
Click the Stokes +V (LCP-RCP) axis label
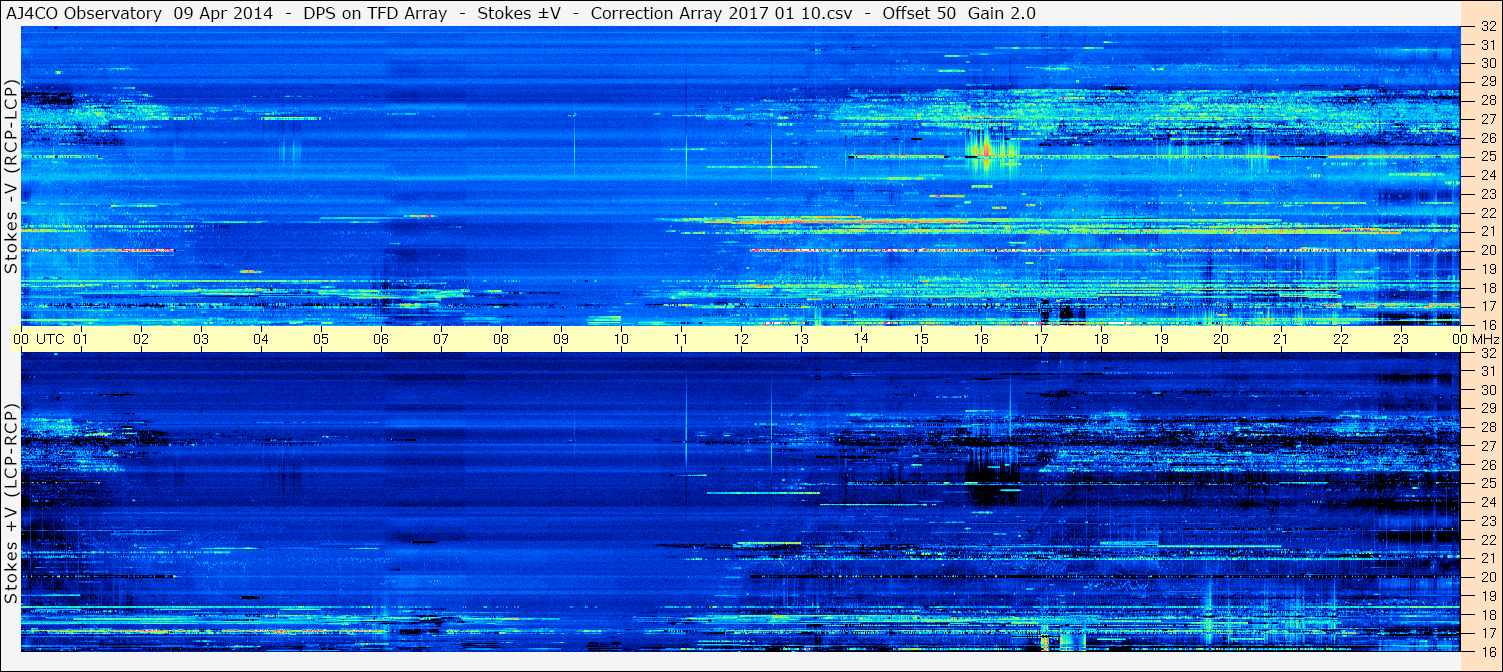(11, 504)
